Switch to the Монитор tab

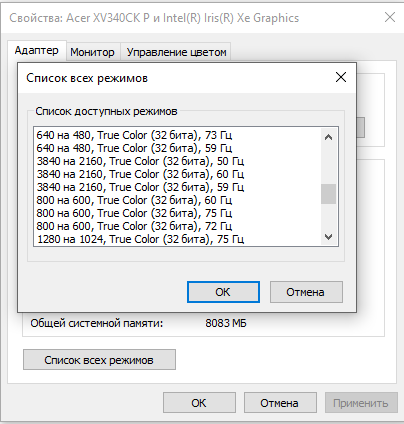[92, 52]
